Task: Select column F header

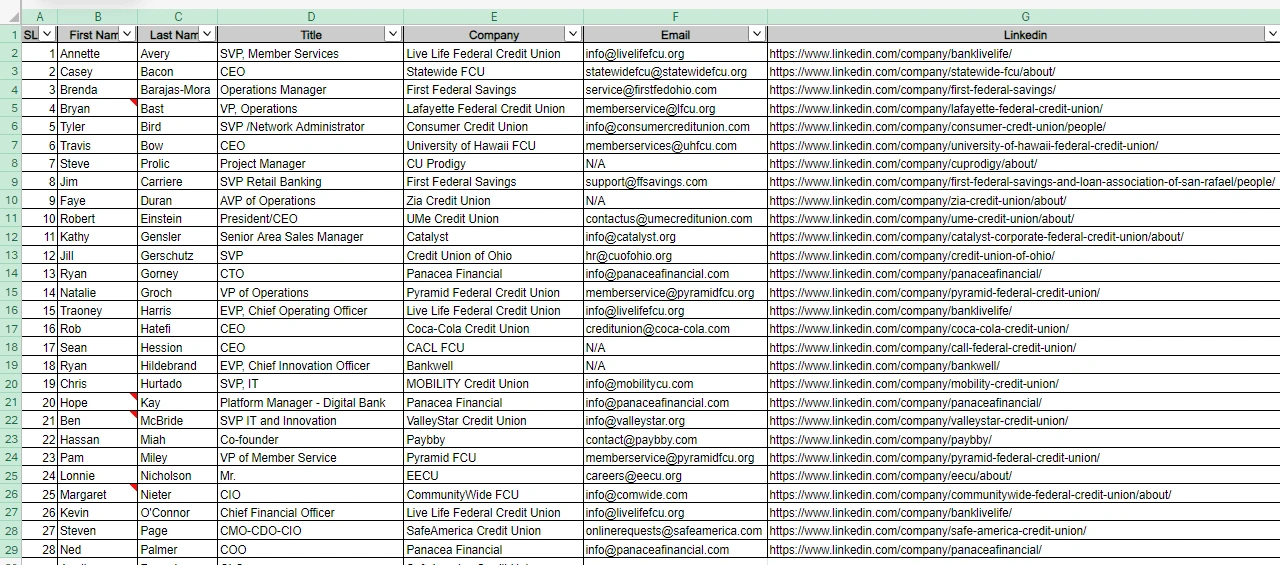Action: (676, 17)
